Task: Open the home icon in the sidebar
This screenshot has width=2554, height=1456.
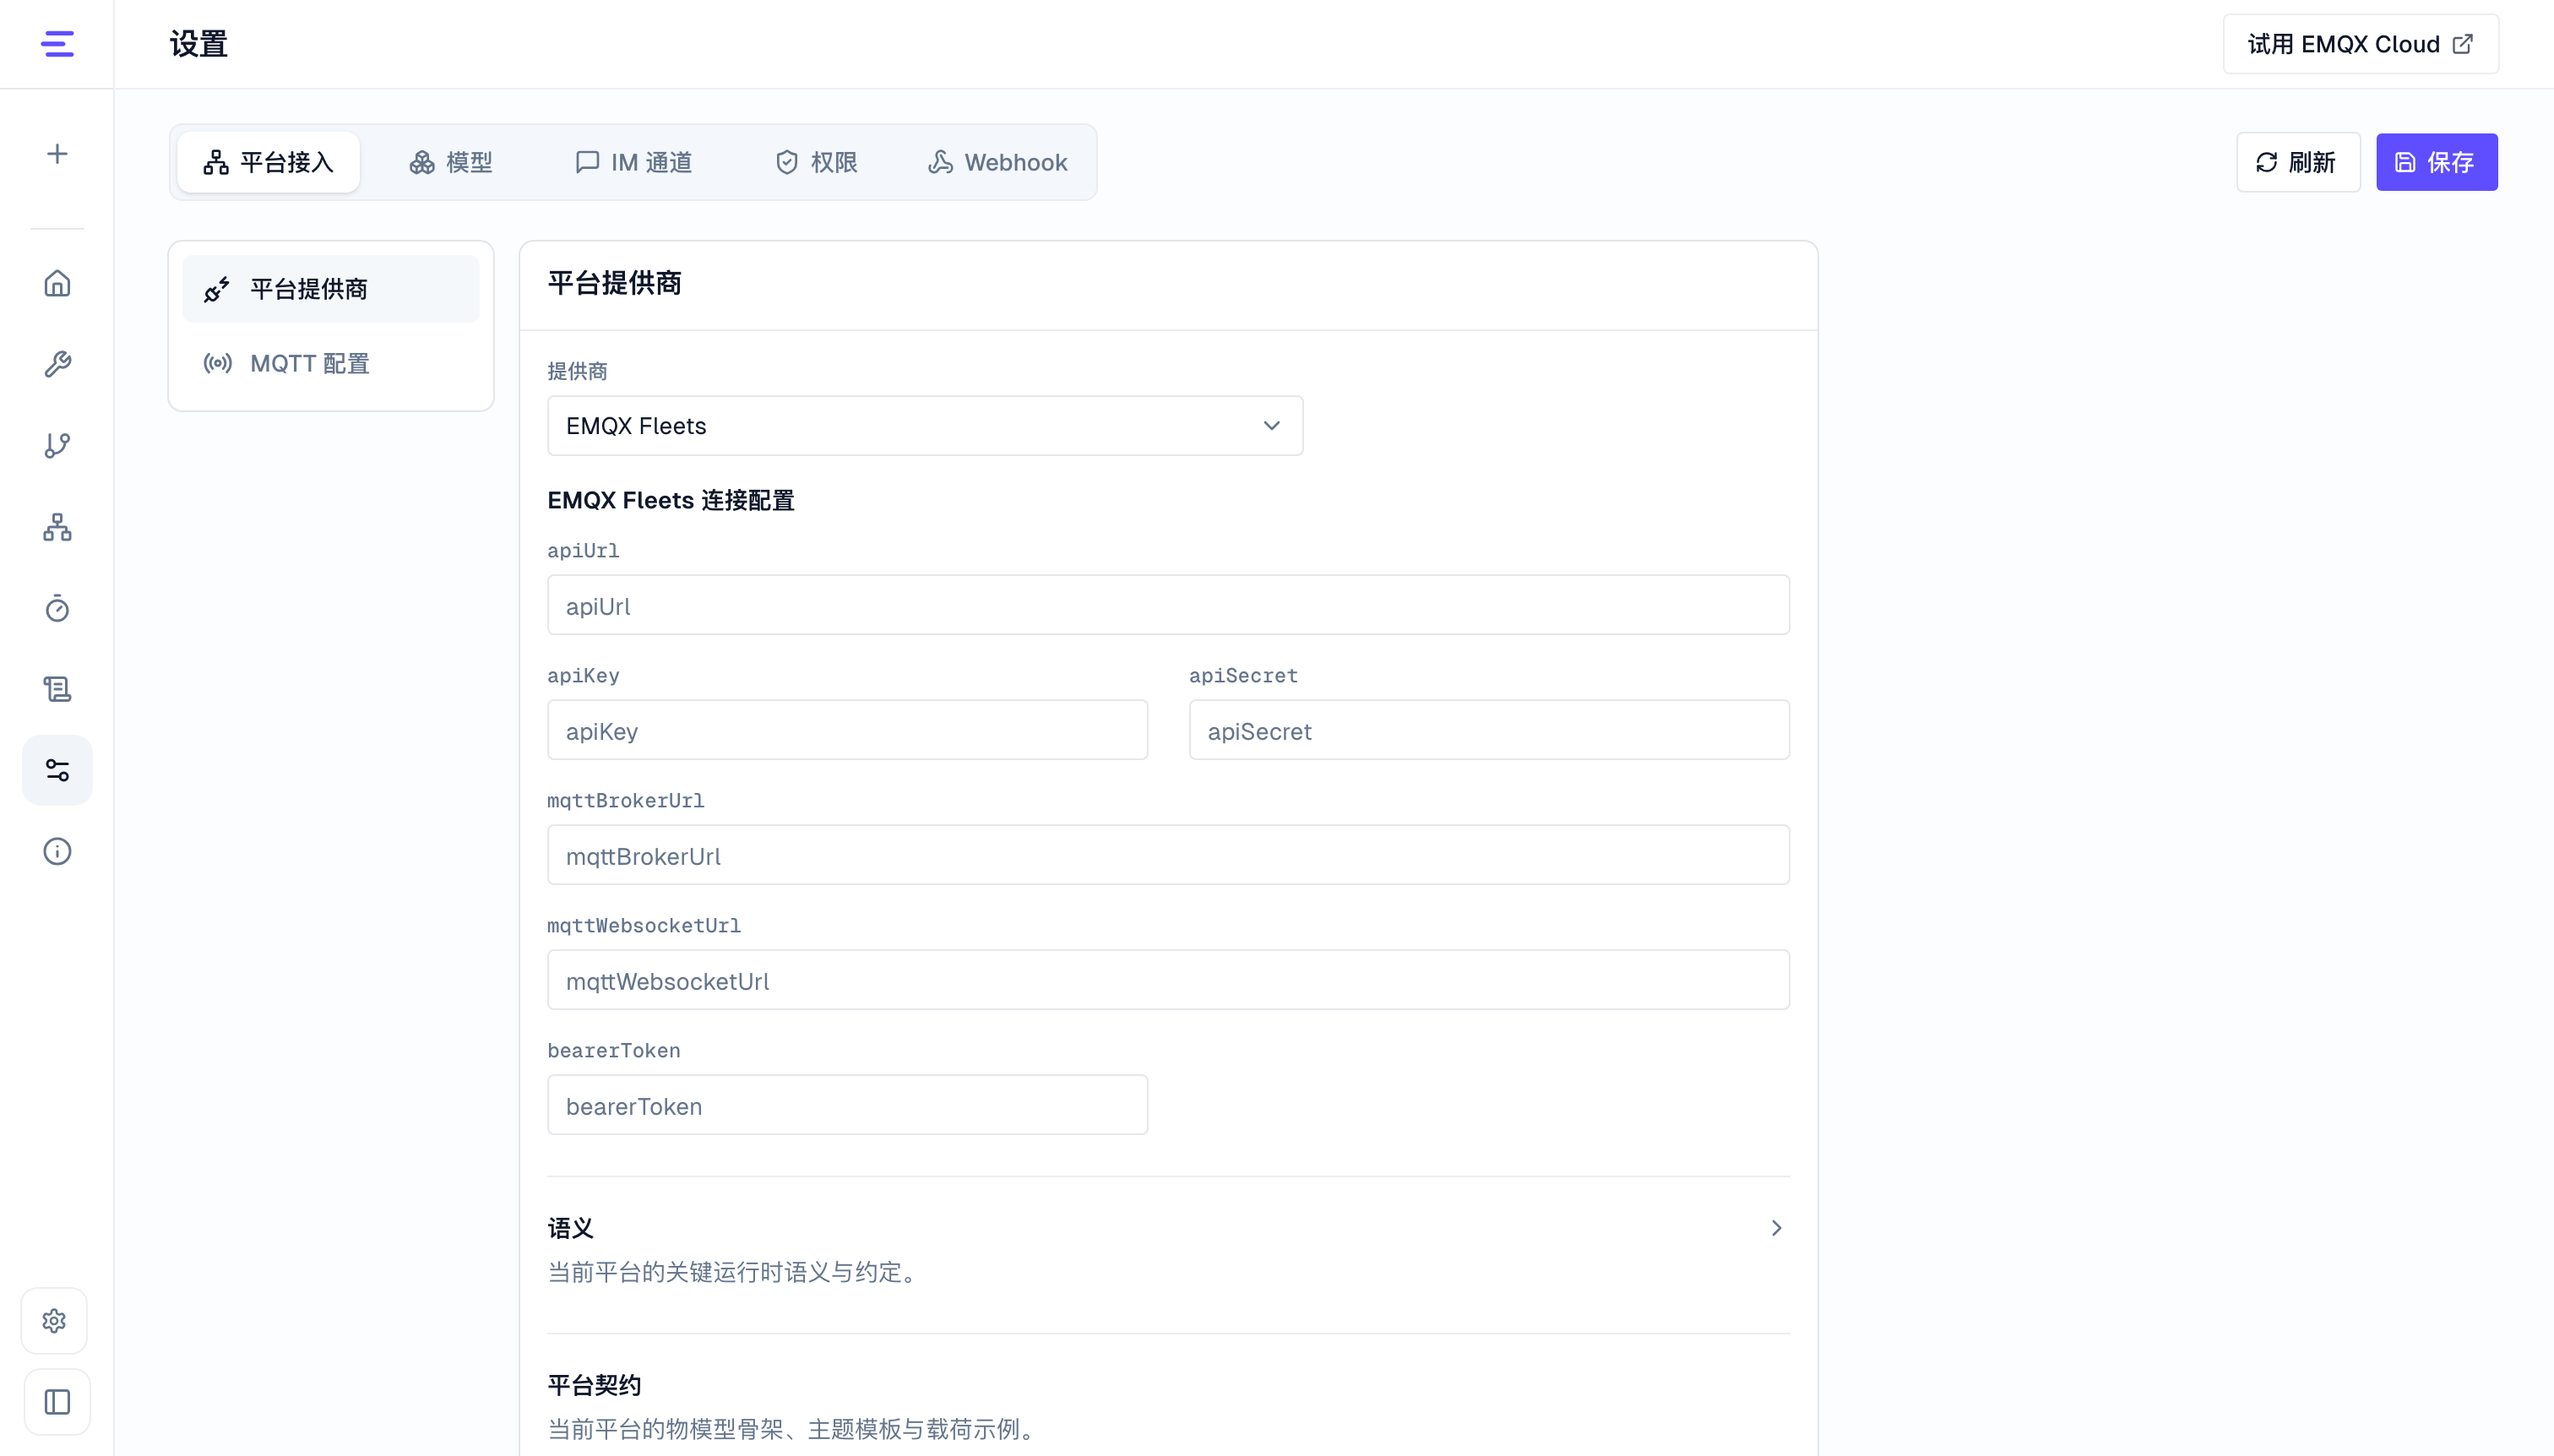Action: tap(57, 284)
